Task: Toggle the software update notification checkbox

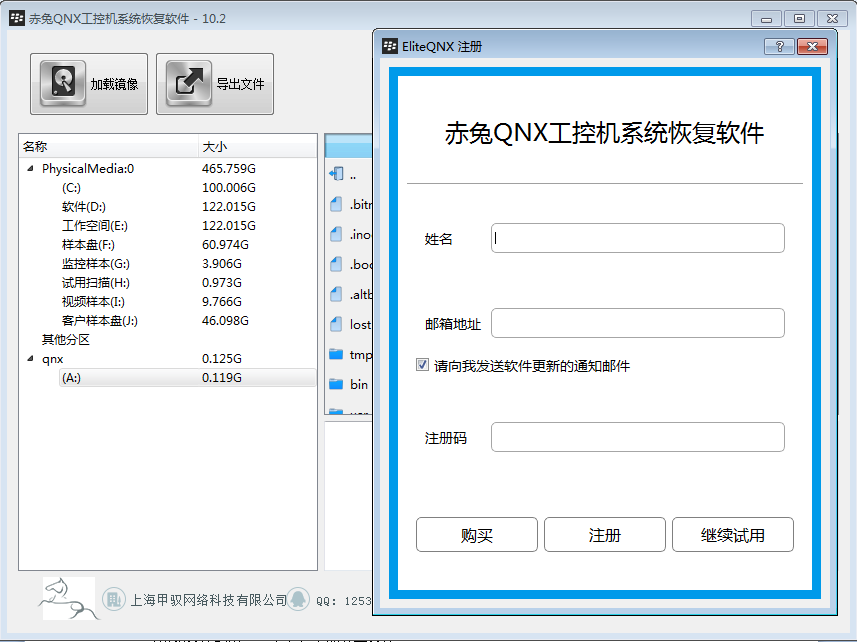Action: pyautogui.click(x=422, y=364)
